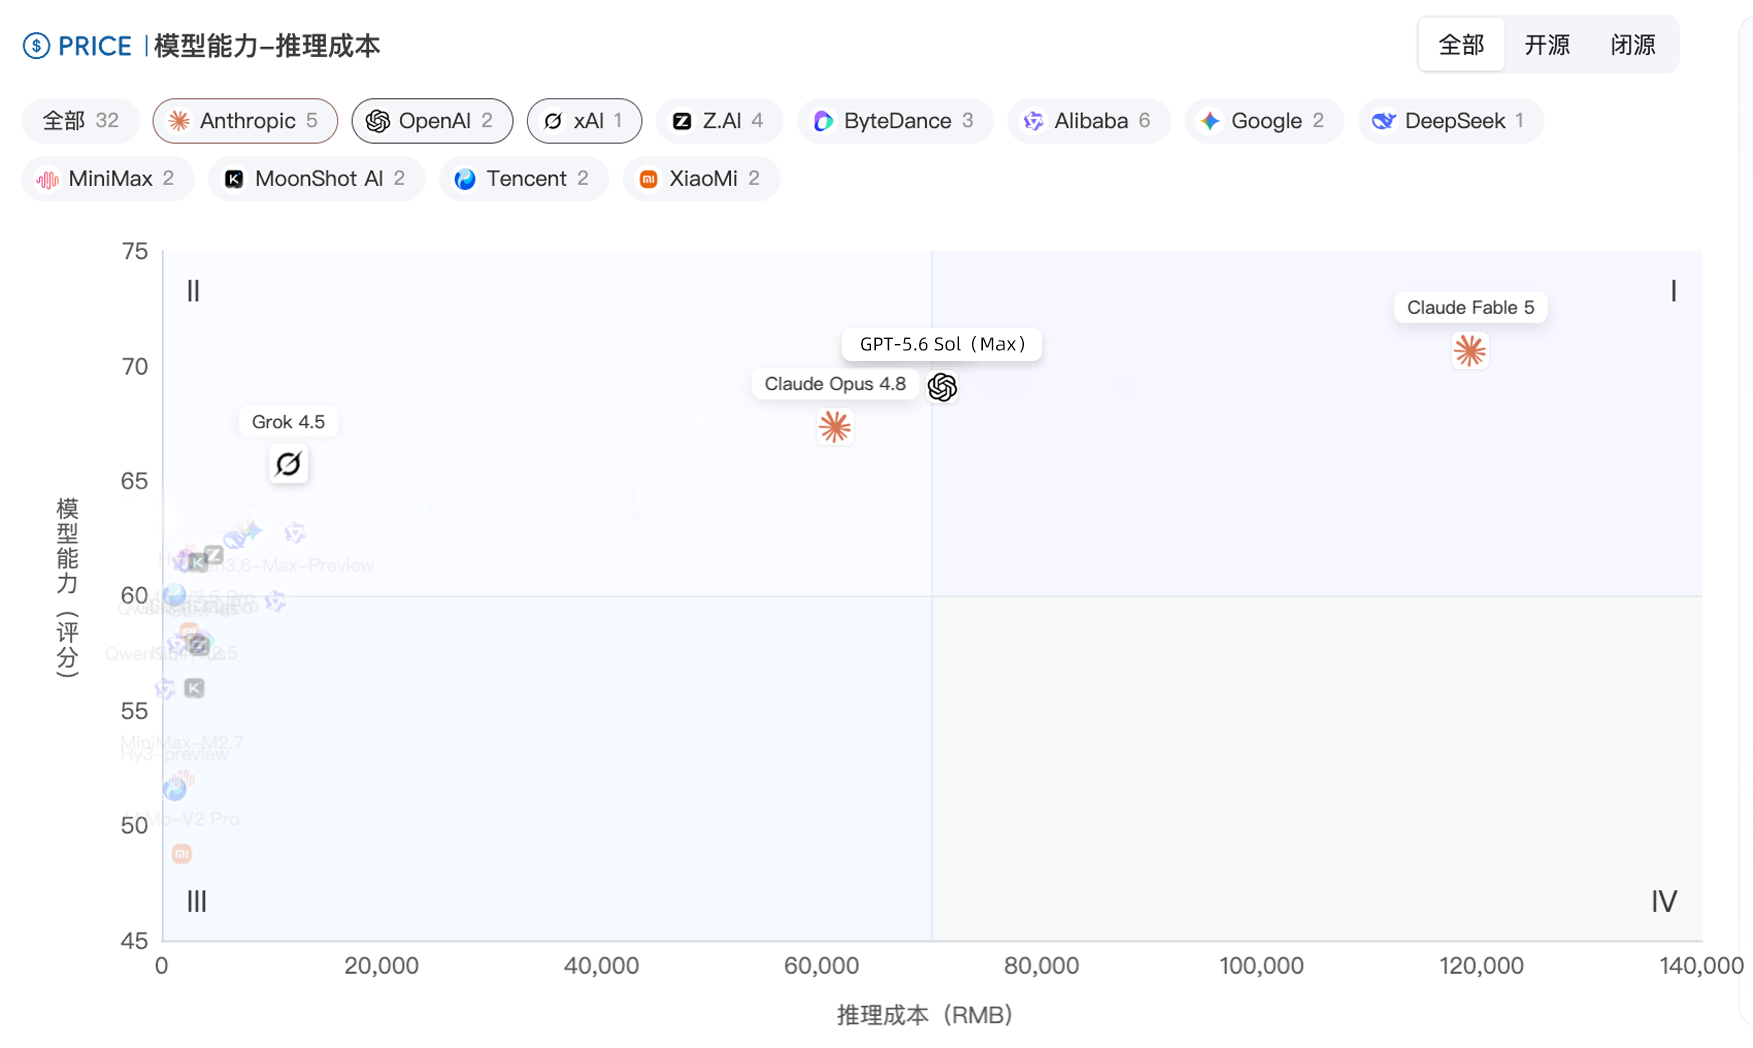This screenshot has height=1048, width=1753.
Task: Click the faded Alibaba marker on the 60 gridline
Action: 275,601
